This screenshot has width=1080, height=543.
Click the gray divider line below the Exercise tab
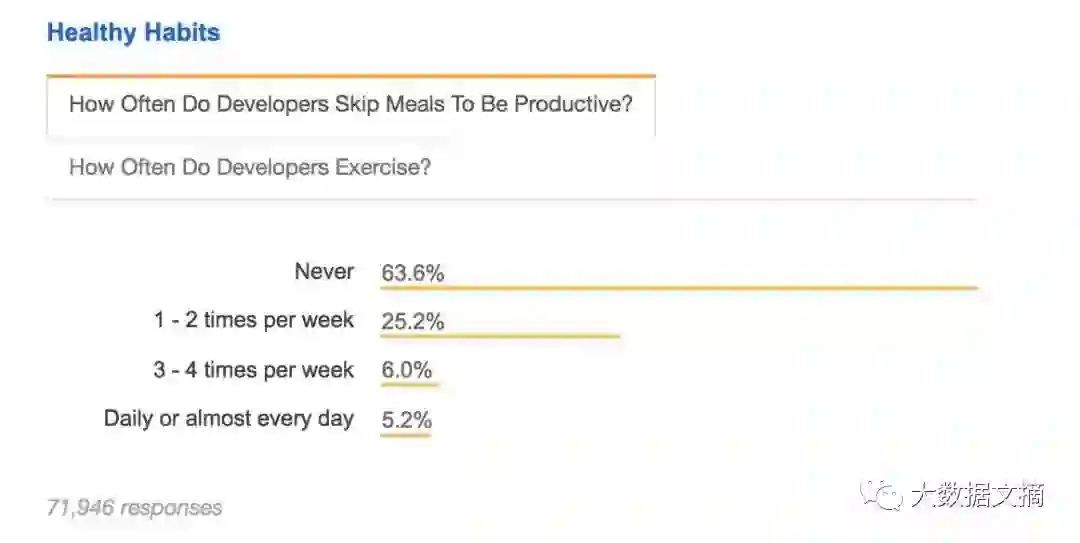click(x=510, y=199)
